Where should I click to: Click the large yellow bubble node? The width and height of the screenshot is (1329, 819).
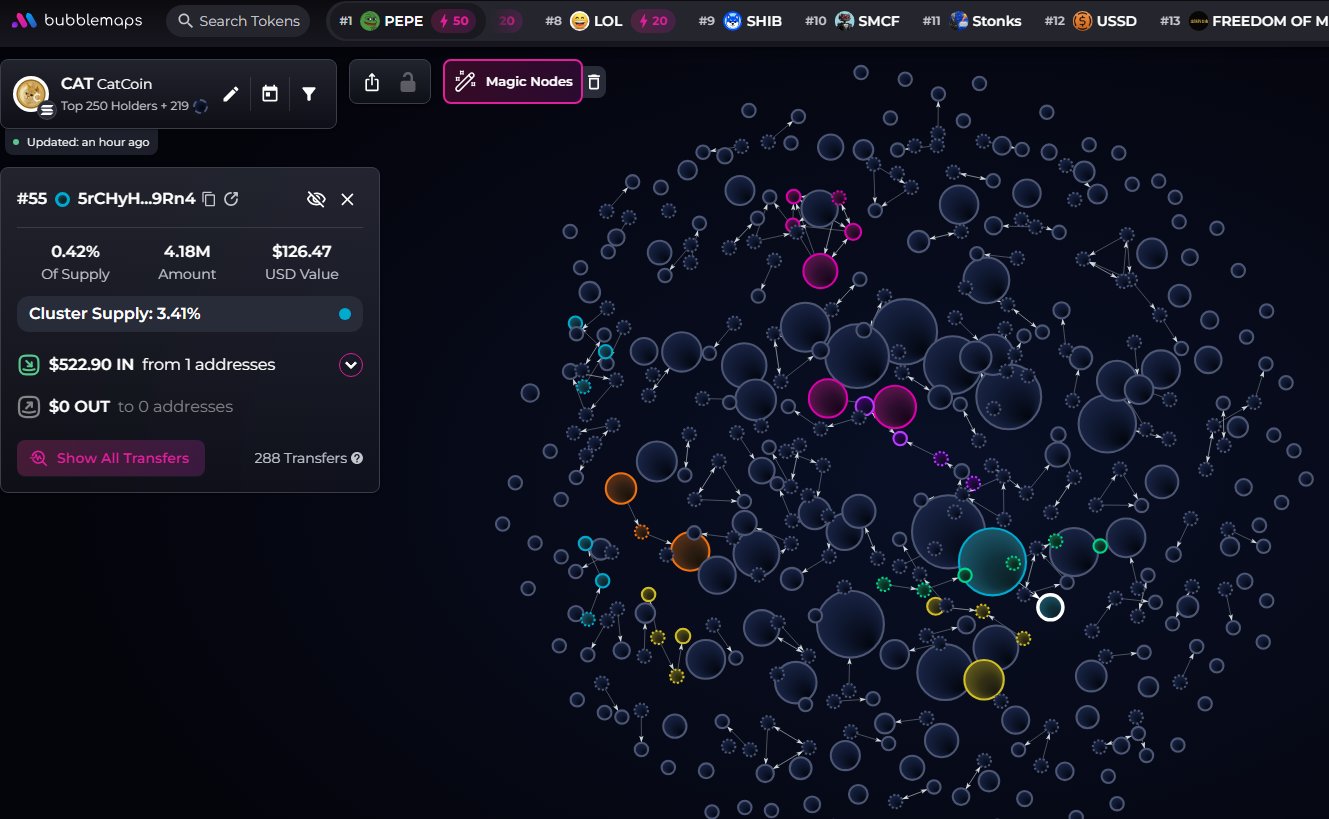pyautogui.click(x=984, y=680)
